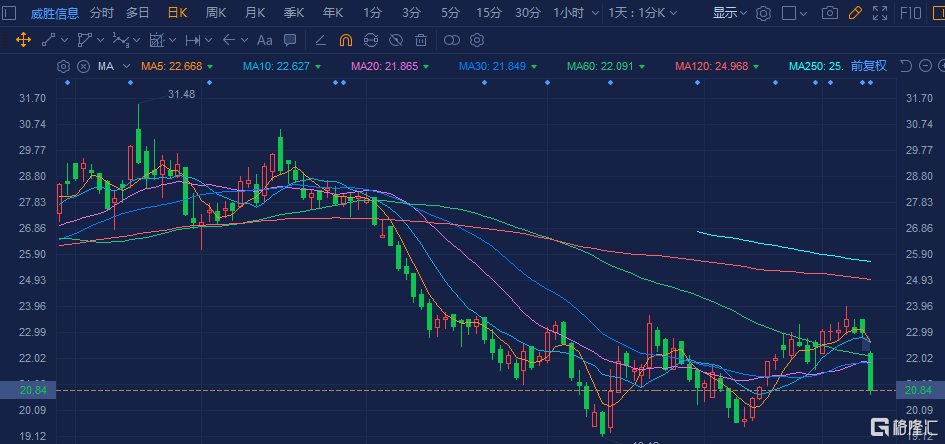The height and width of the screenshot is (444, 945).
Task: Open F10 company information
Action: (912, 14)
